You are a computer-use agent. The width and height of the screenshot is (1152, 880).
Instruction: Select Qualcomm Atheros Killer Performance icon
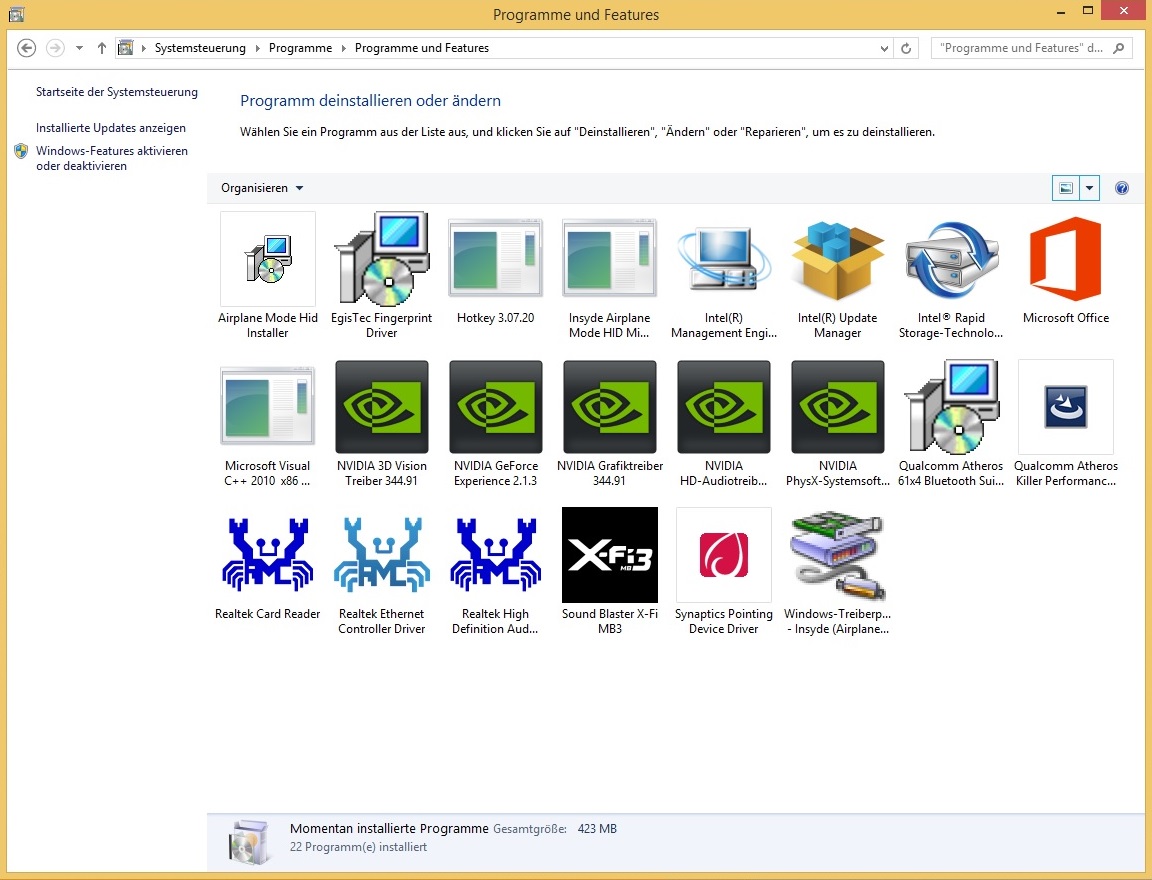(x=1065, y=406)
